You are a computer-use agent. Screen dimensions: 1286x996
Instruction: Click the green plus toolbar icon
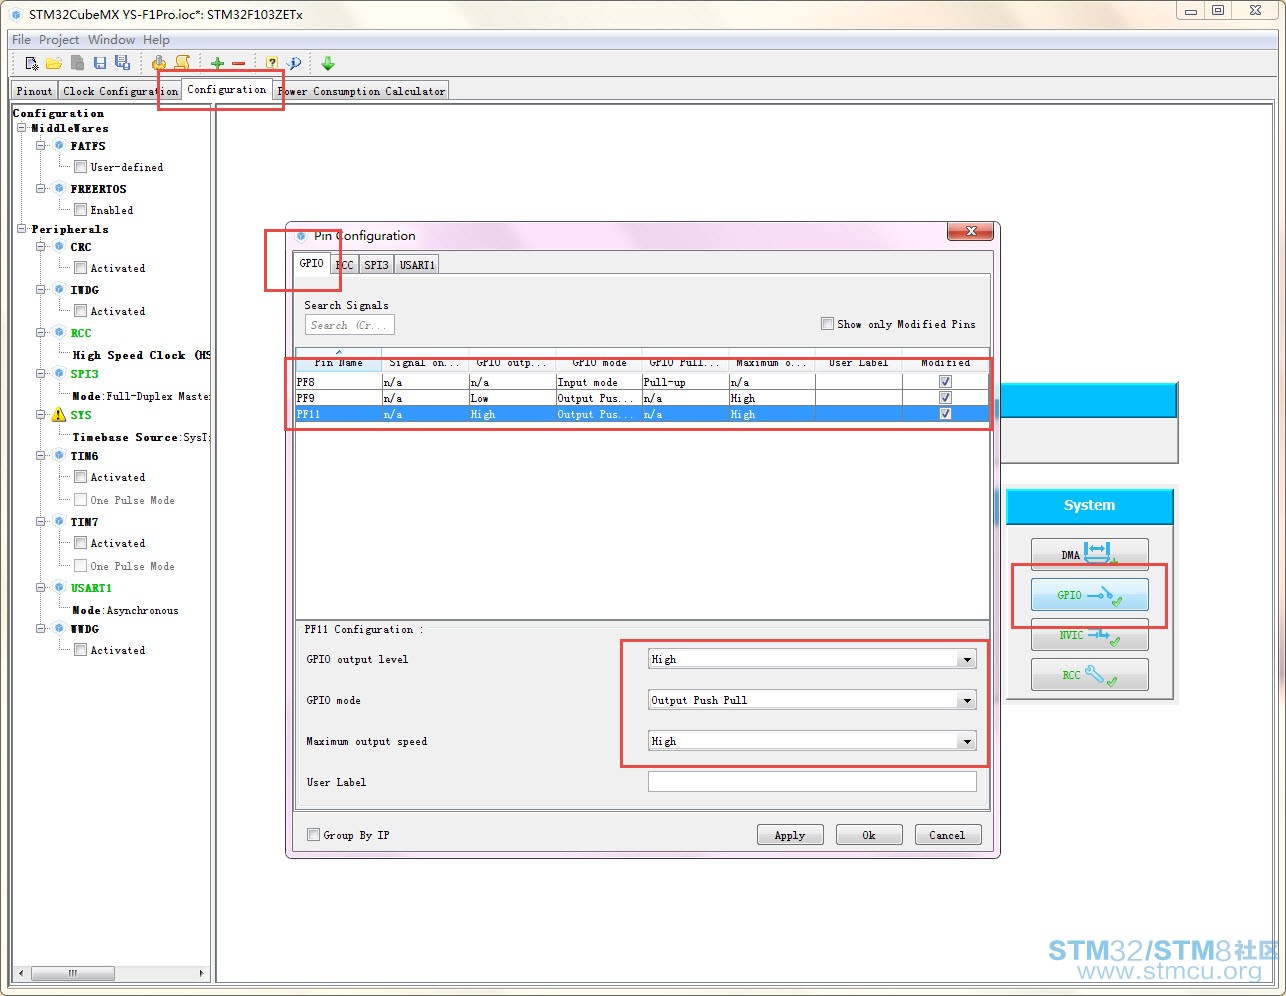pyautogui.click(x=217, y=63)
